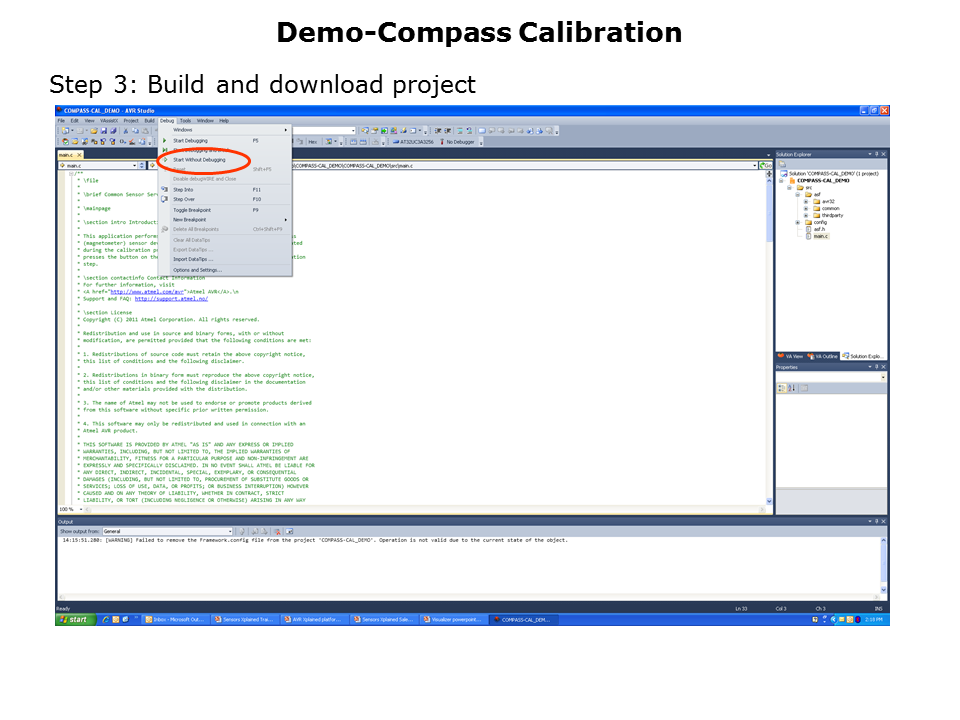Click the Clear All output icon
The height and width of the screenshot is (720, 960).
pyautogui.click(x=277, y=531)
